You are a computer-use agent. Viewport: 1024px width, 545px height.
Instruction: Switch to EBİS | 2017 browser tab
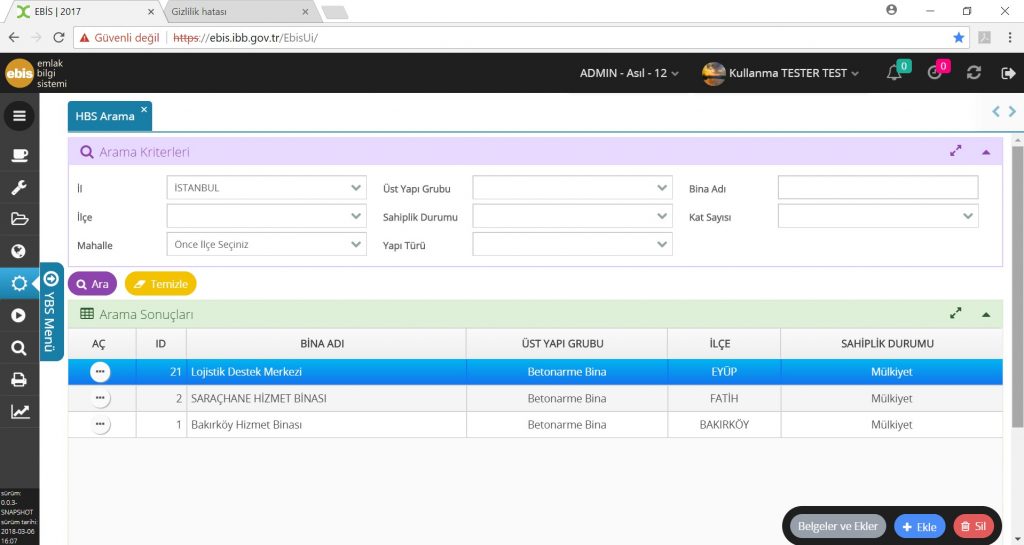click(x=85, y=12)
